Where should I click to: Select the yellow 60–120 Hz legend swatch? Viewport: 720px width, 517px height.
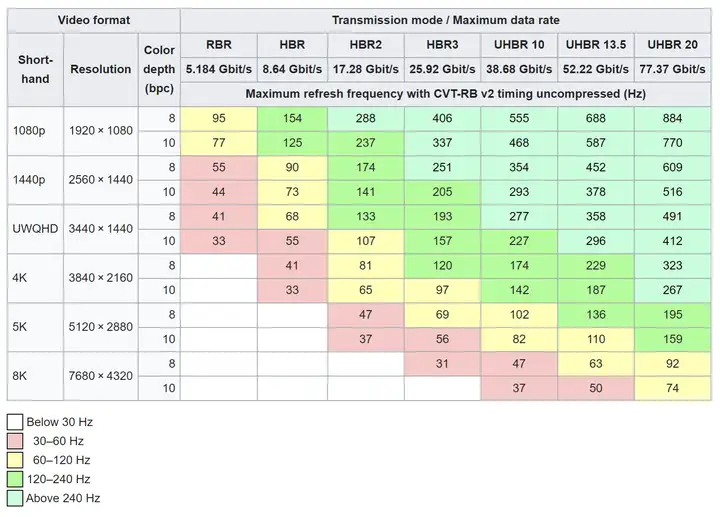16,460
